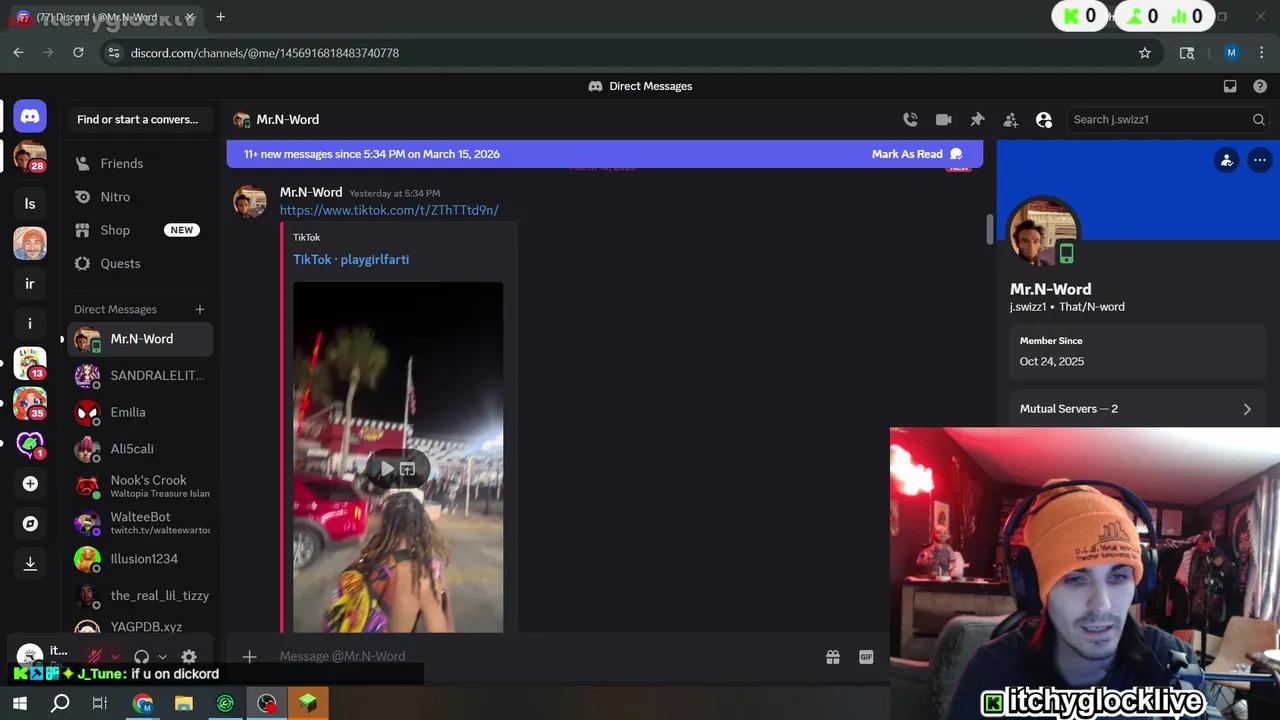1280x720 pixels.
Task: Click the Add a Server plus icon
Action: [x=30, y=484]
